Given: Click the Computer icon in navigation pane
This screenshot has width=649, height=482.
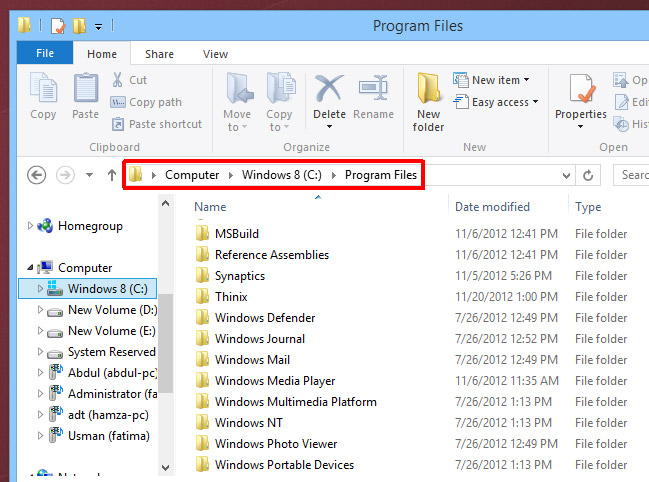Looking at the screenshot, I should [x=45, y=268].
